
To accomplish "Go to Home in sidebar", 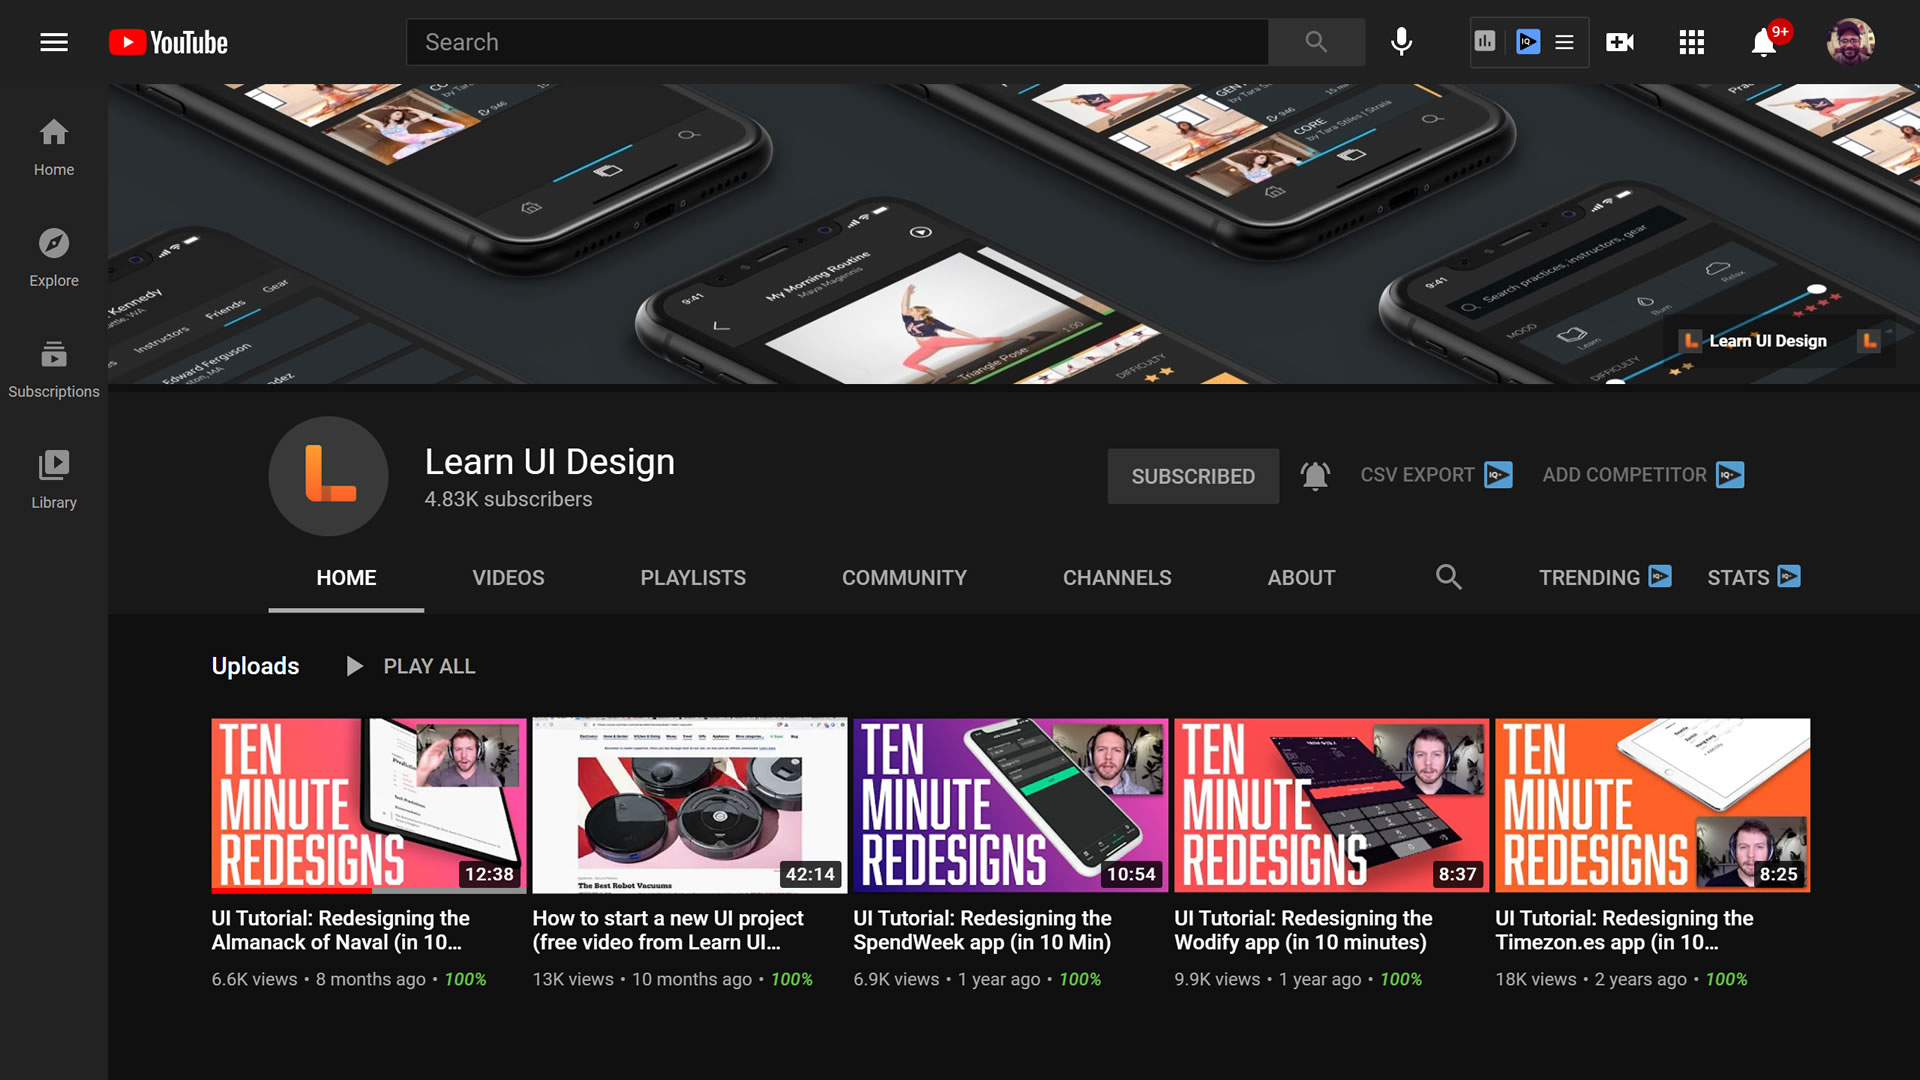I will point(54,147).
